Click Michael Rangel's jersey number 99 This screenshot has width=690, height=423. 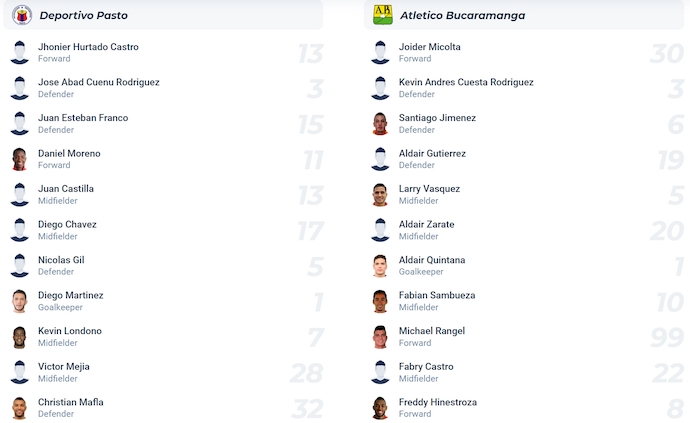click(x=666, y=338)
